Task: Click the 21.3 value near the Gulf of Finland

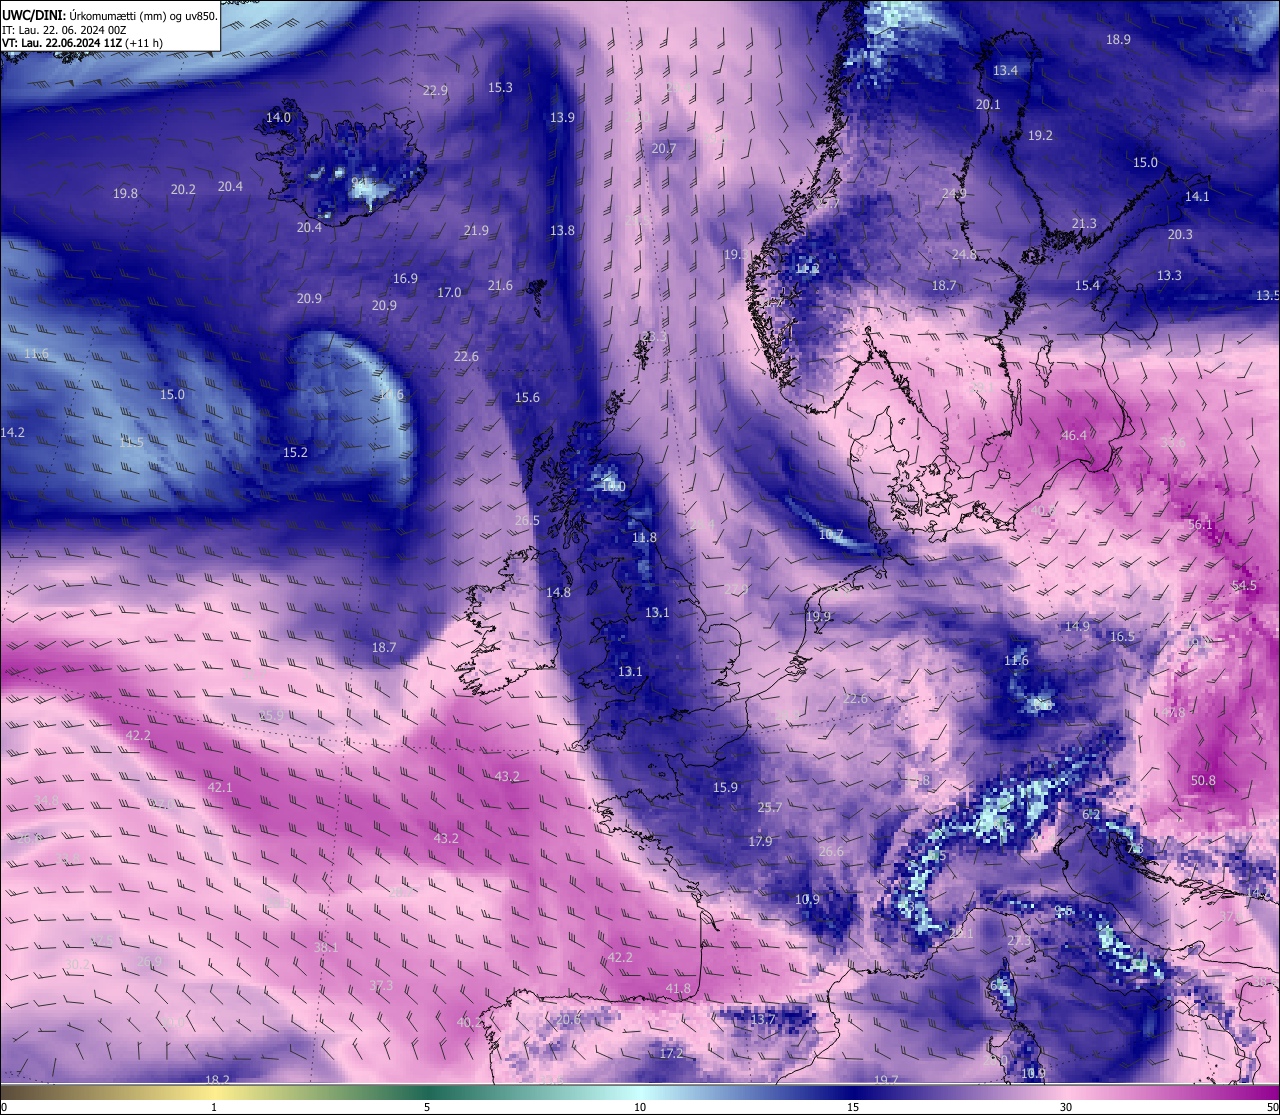Action: [1084, 224]
